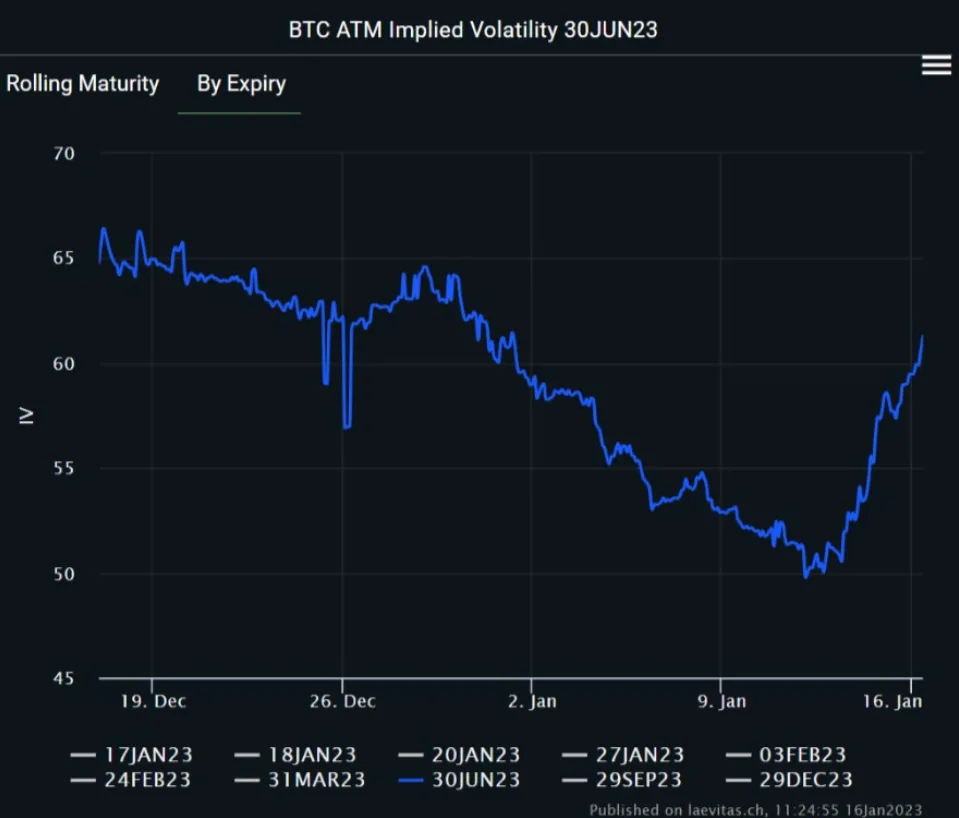959x818 pixels.
Task: Click the chart title BTC ATM Implied Volatility
Action: [x=473, y=29]
